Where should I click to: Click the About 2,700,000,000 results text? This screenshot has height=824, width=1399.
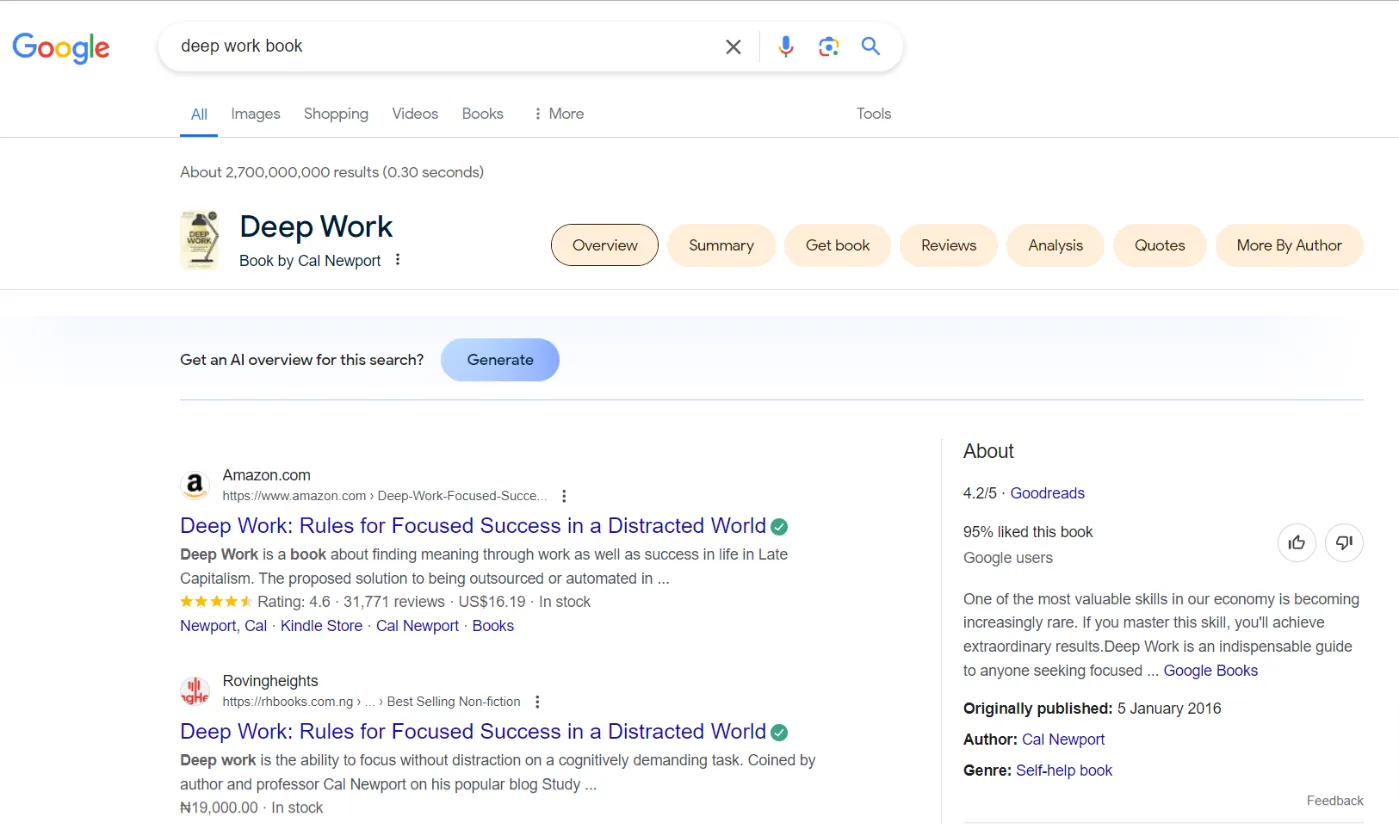(x=332, y=172)
